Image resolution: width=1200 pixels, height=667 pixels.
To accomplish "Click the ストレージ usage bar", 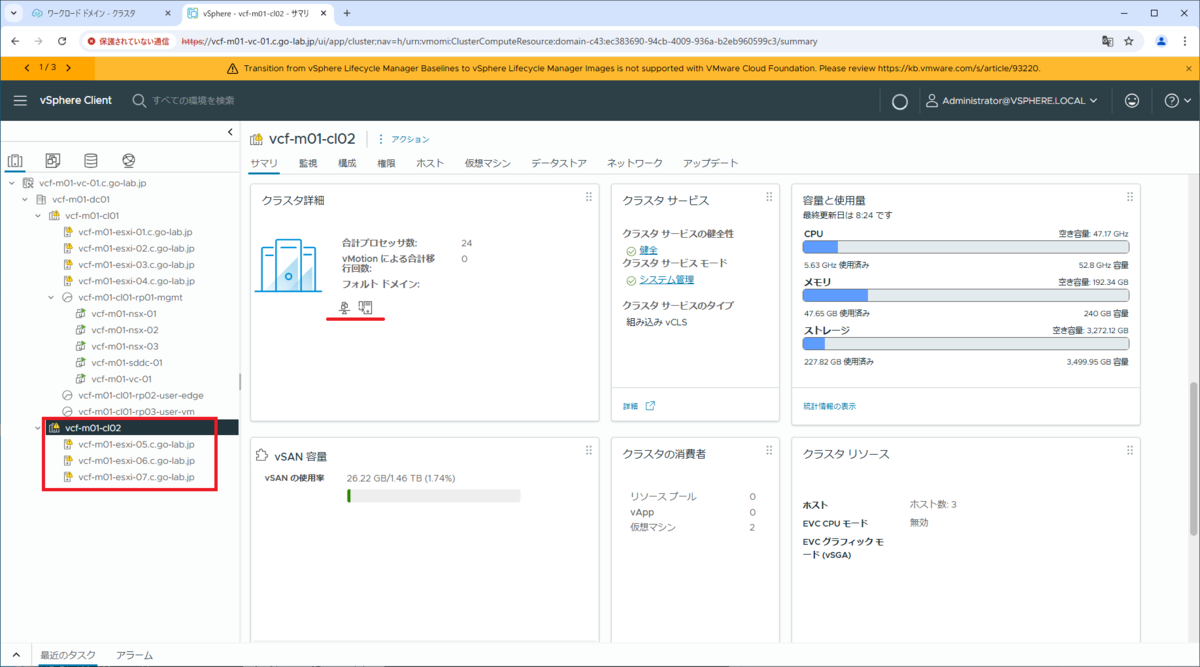I will click(x=966, y=343).
